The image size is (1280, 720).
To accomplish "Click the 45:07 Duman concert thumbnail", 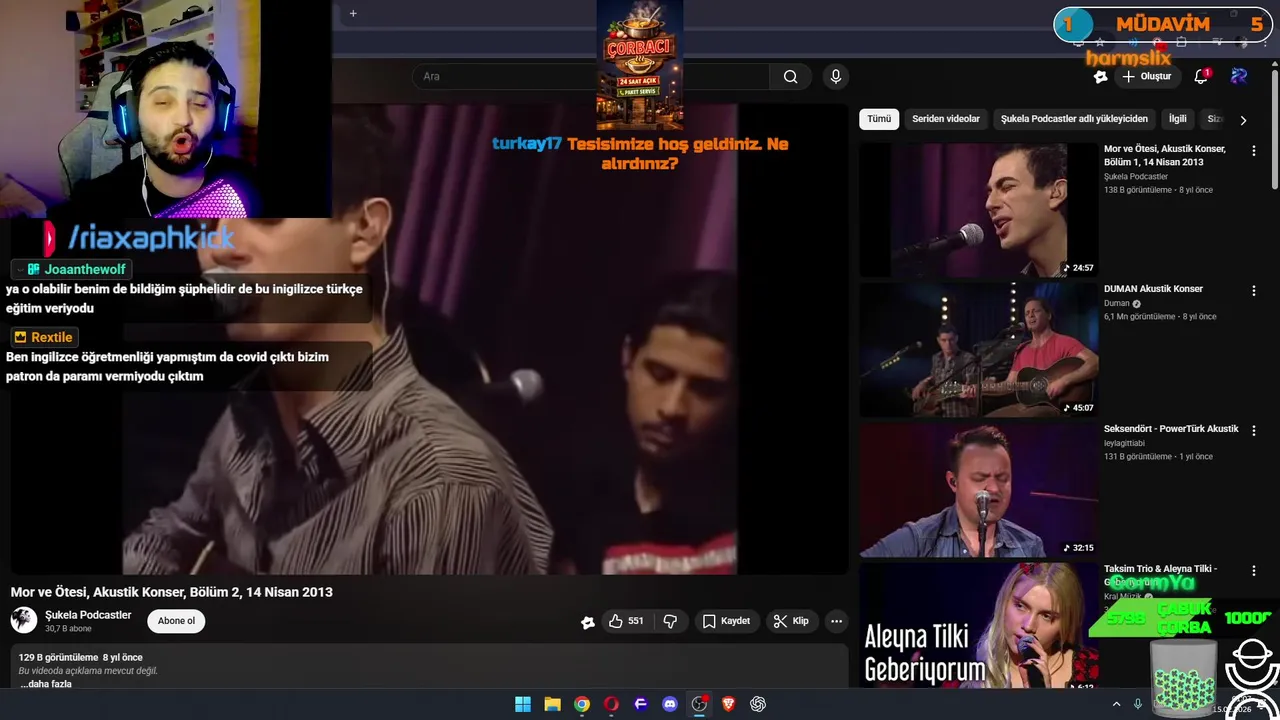I will (x=978, y=350).
